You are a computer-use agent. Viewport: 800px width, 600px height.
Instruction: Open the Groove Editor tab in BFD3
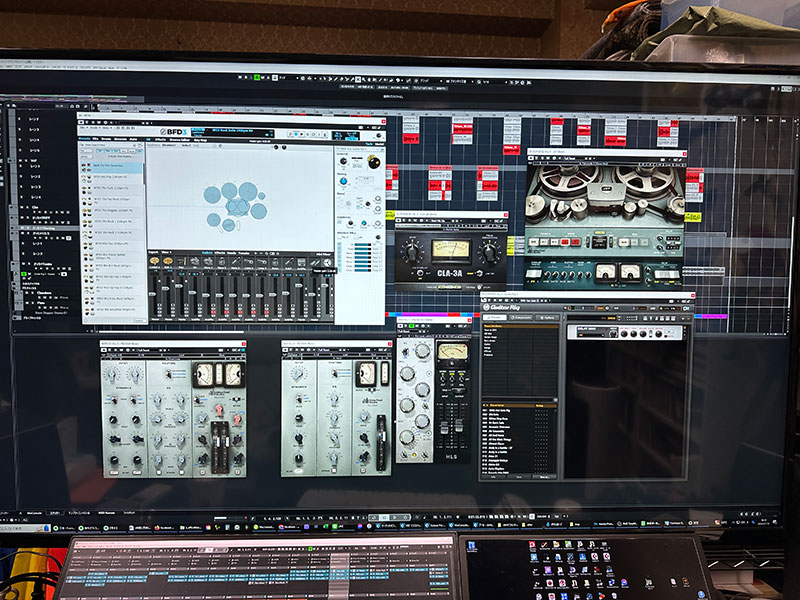point(180,140)
